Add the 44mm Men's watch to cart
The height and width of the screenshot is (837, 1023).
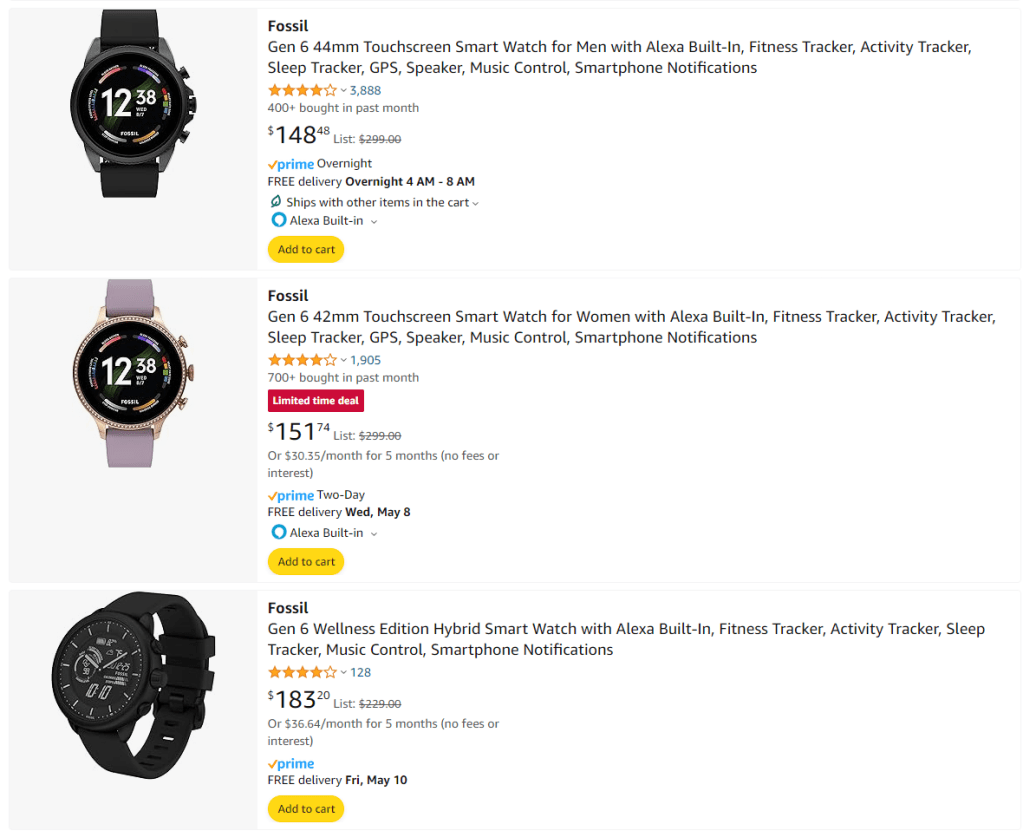point(306,250)
